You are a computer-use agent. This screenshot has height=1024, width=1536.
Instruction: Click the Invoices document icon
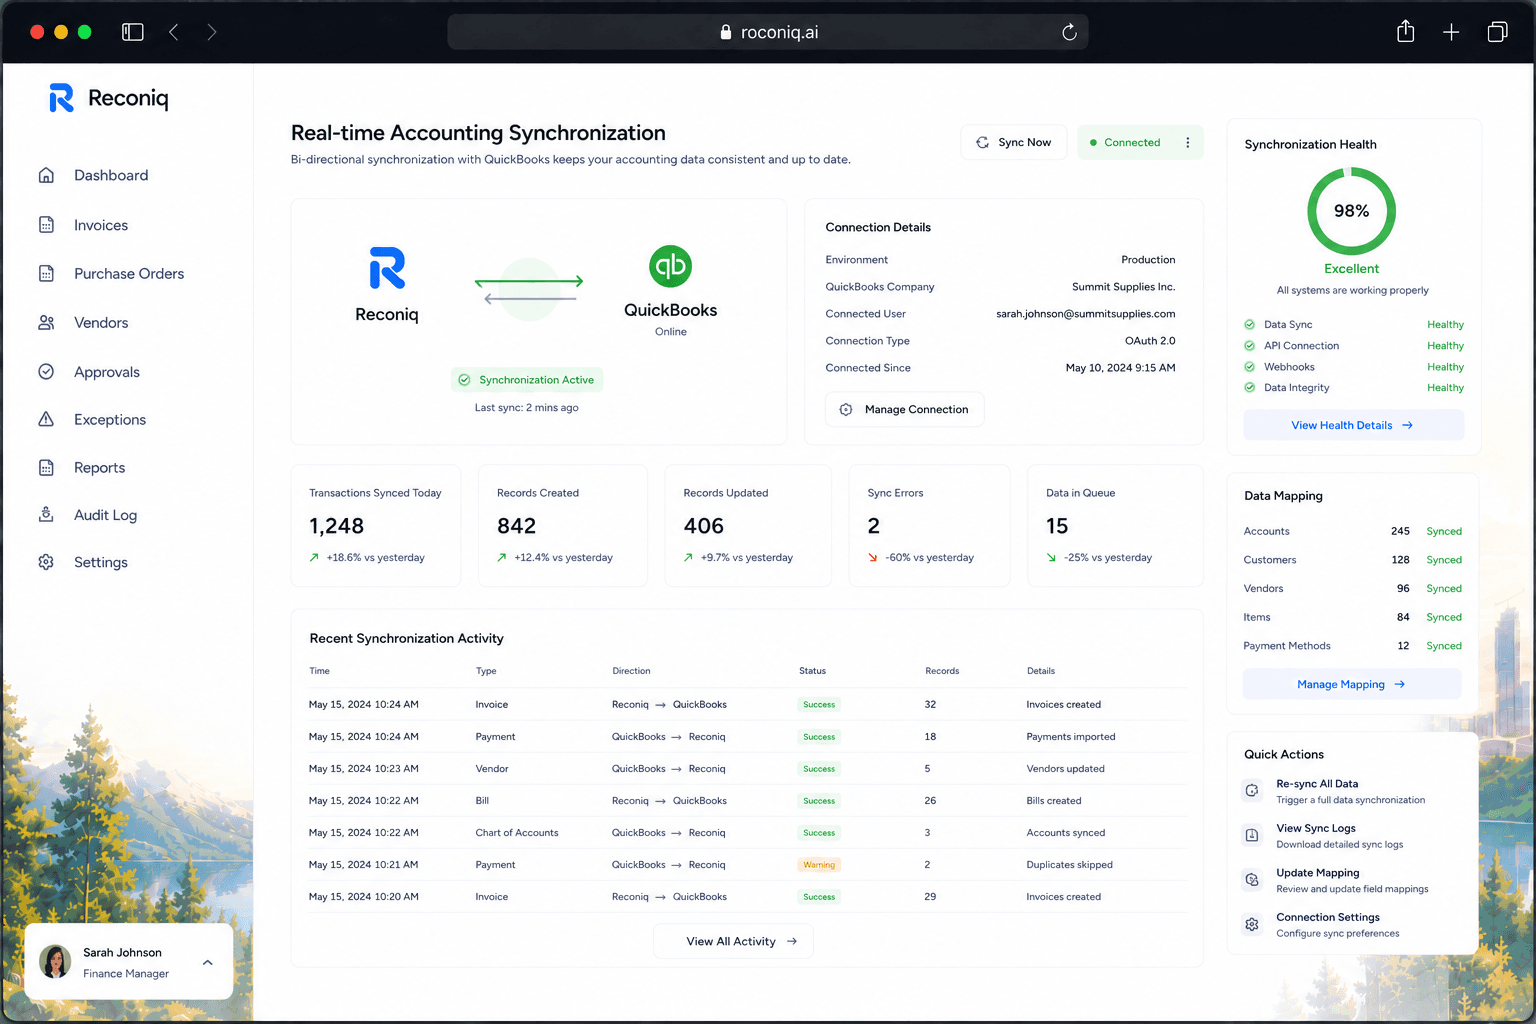point(46,225)
